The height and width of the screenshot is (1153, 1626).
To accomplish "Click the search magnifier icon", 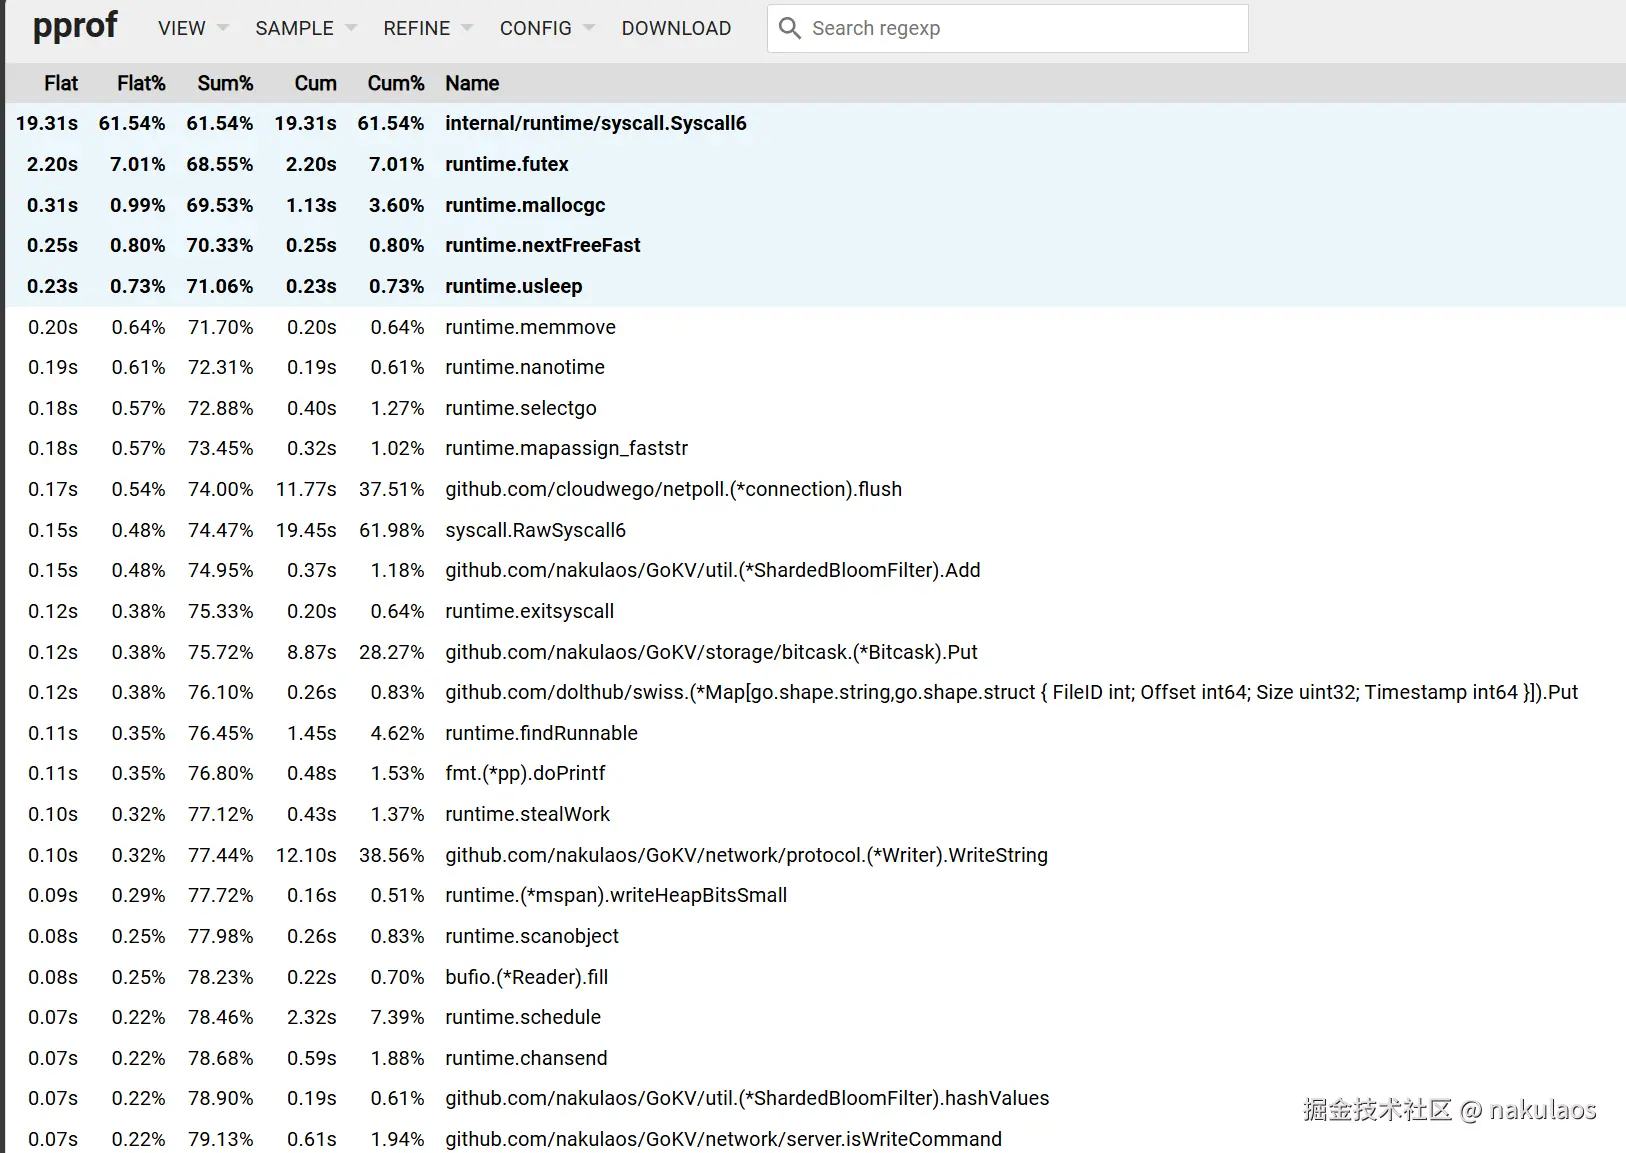I will tap(789, 28).
